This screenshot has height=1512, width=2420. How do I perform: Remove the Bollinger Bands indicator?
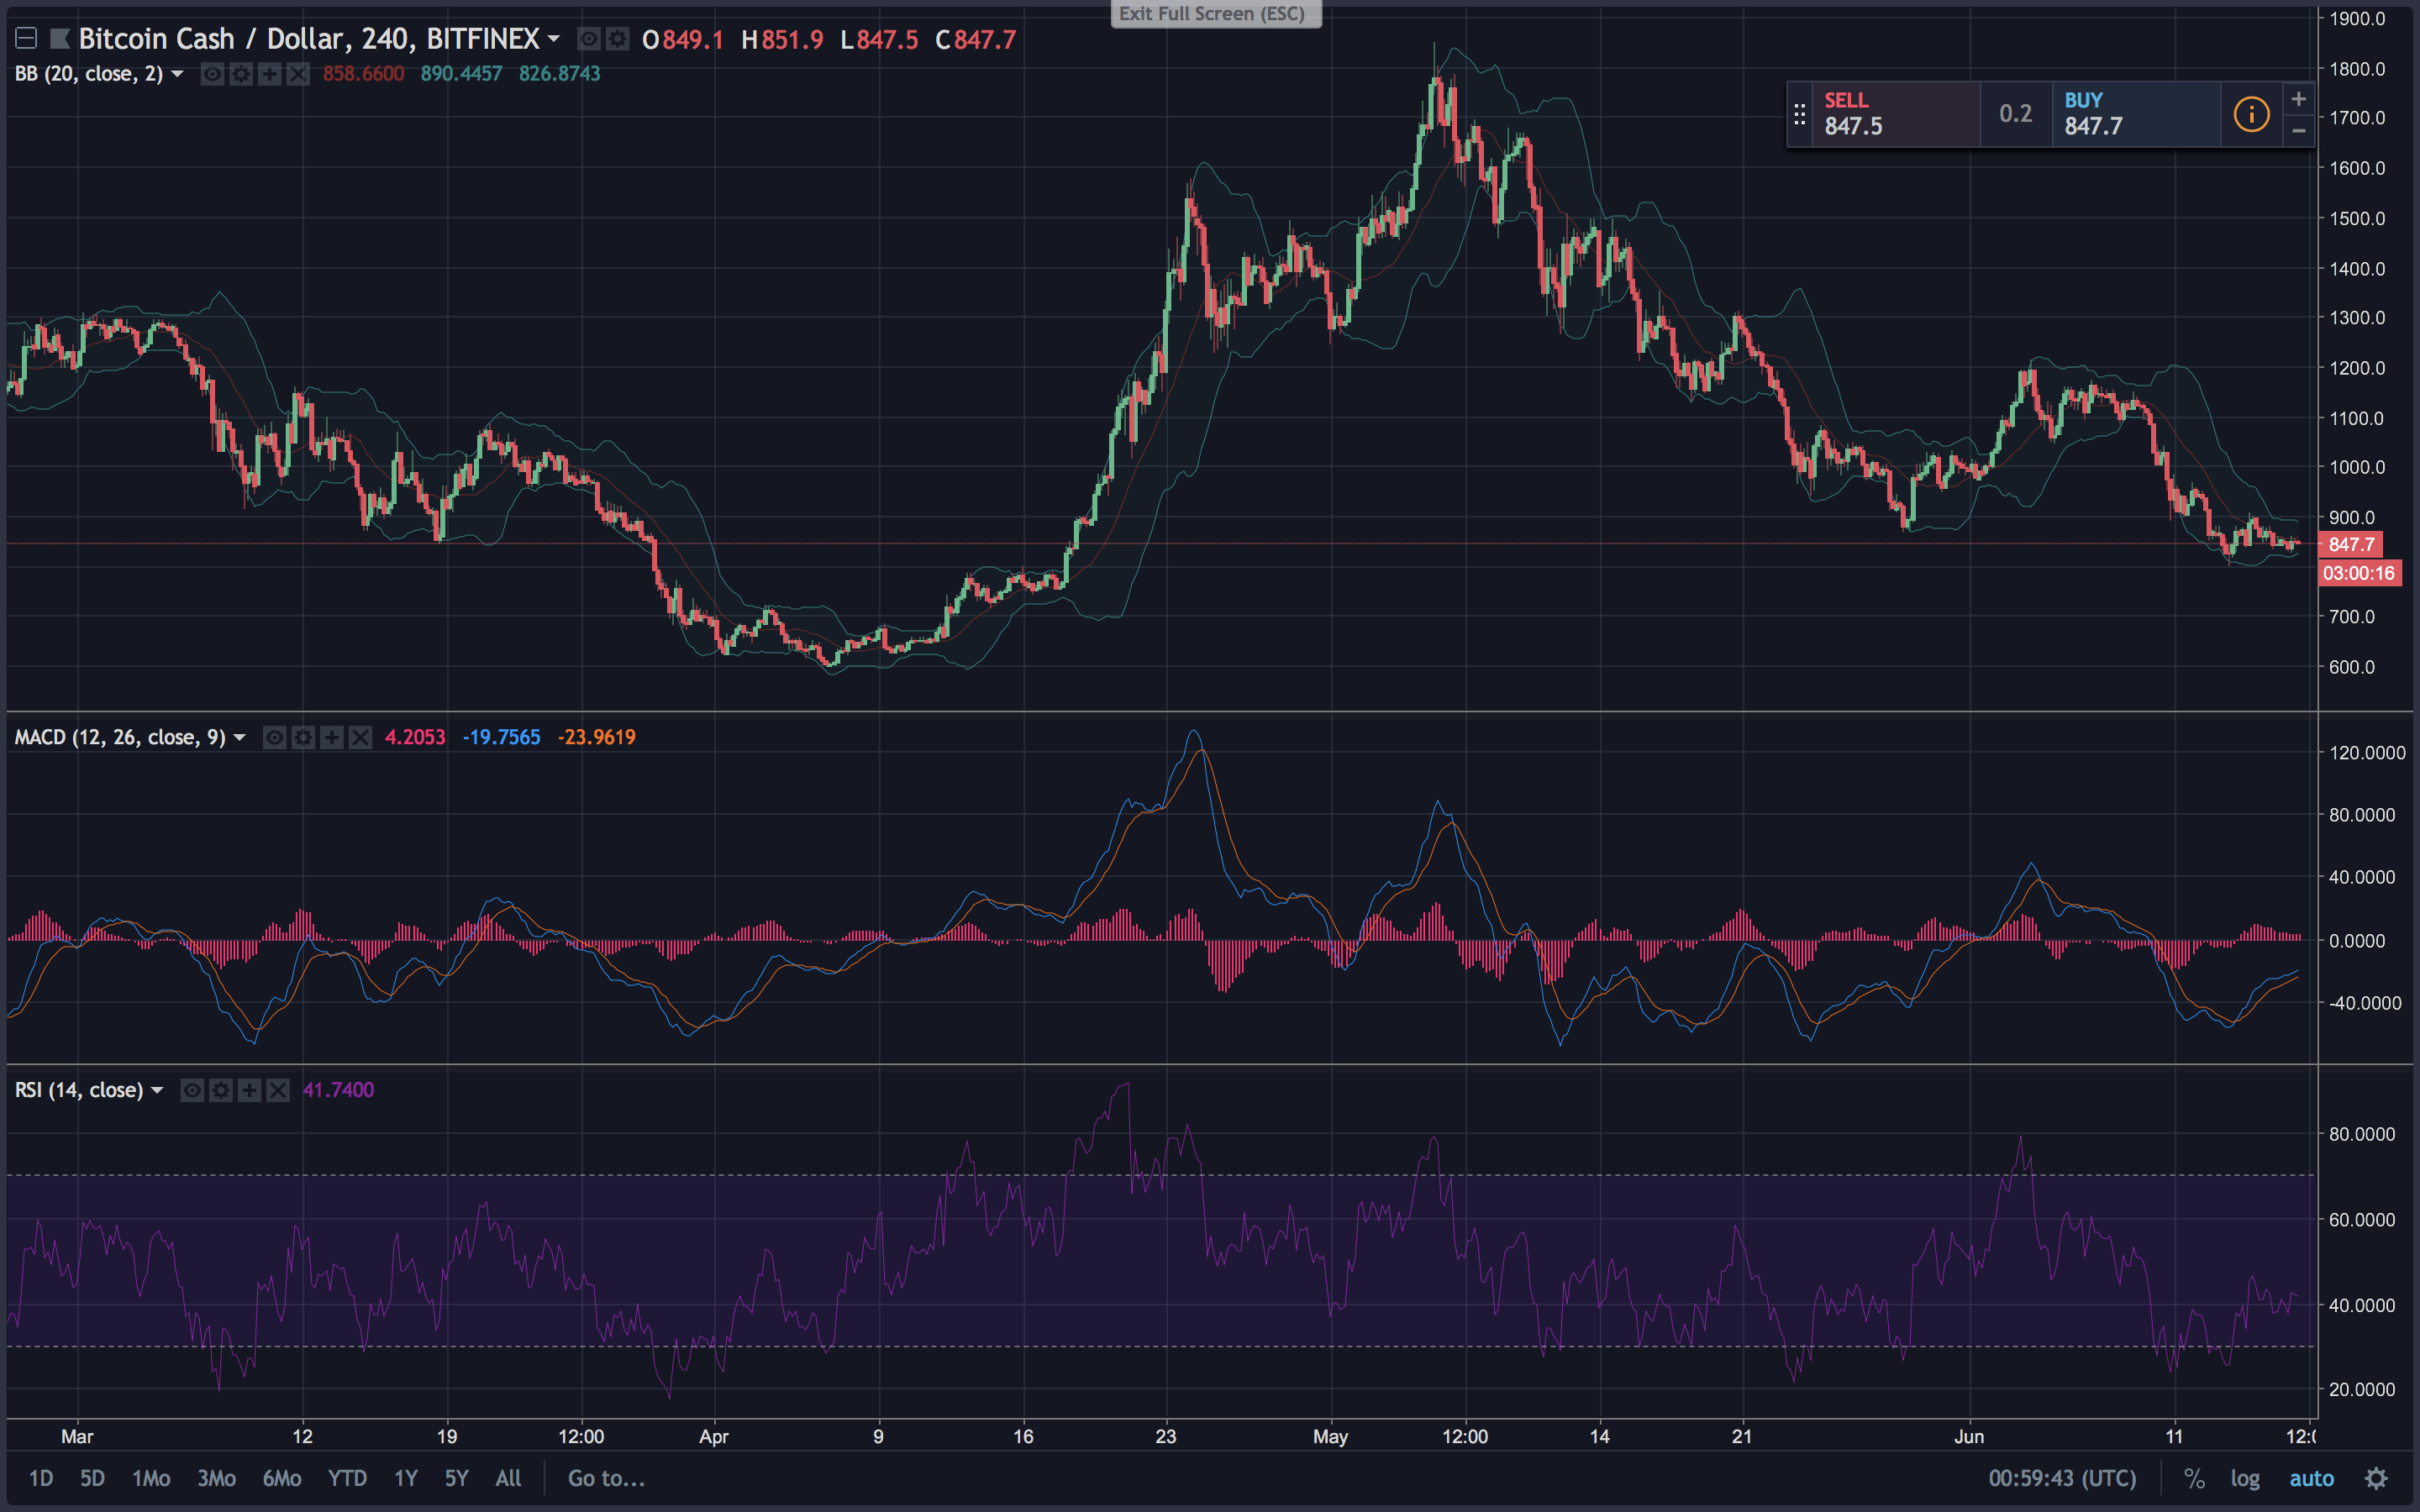click(x=298, y=74)
